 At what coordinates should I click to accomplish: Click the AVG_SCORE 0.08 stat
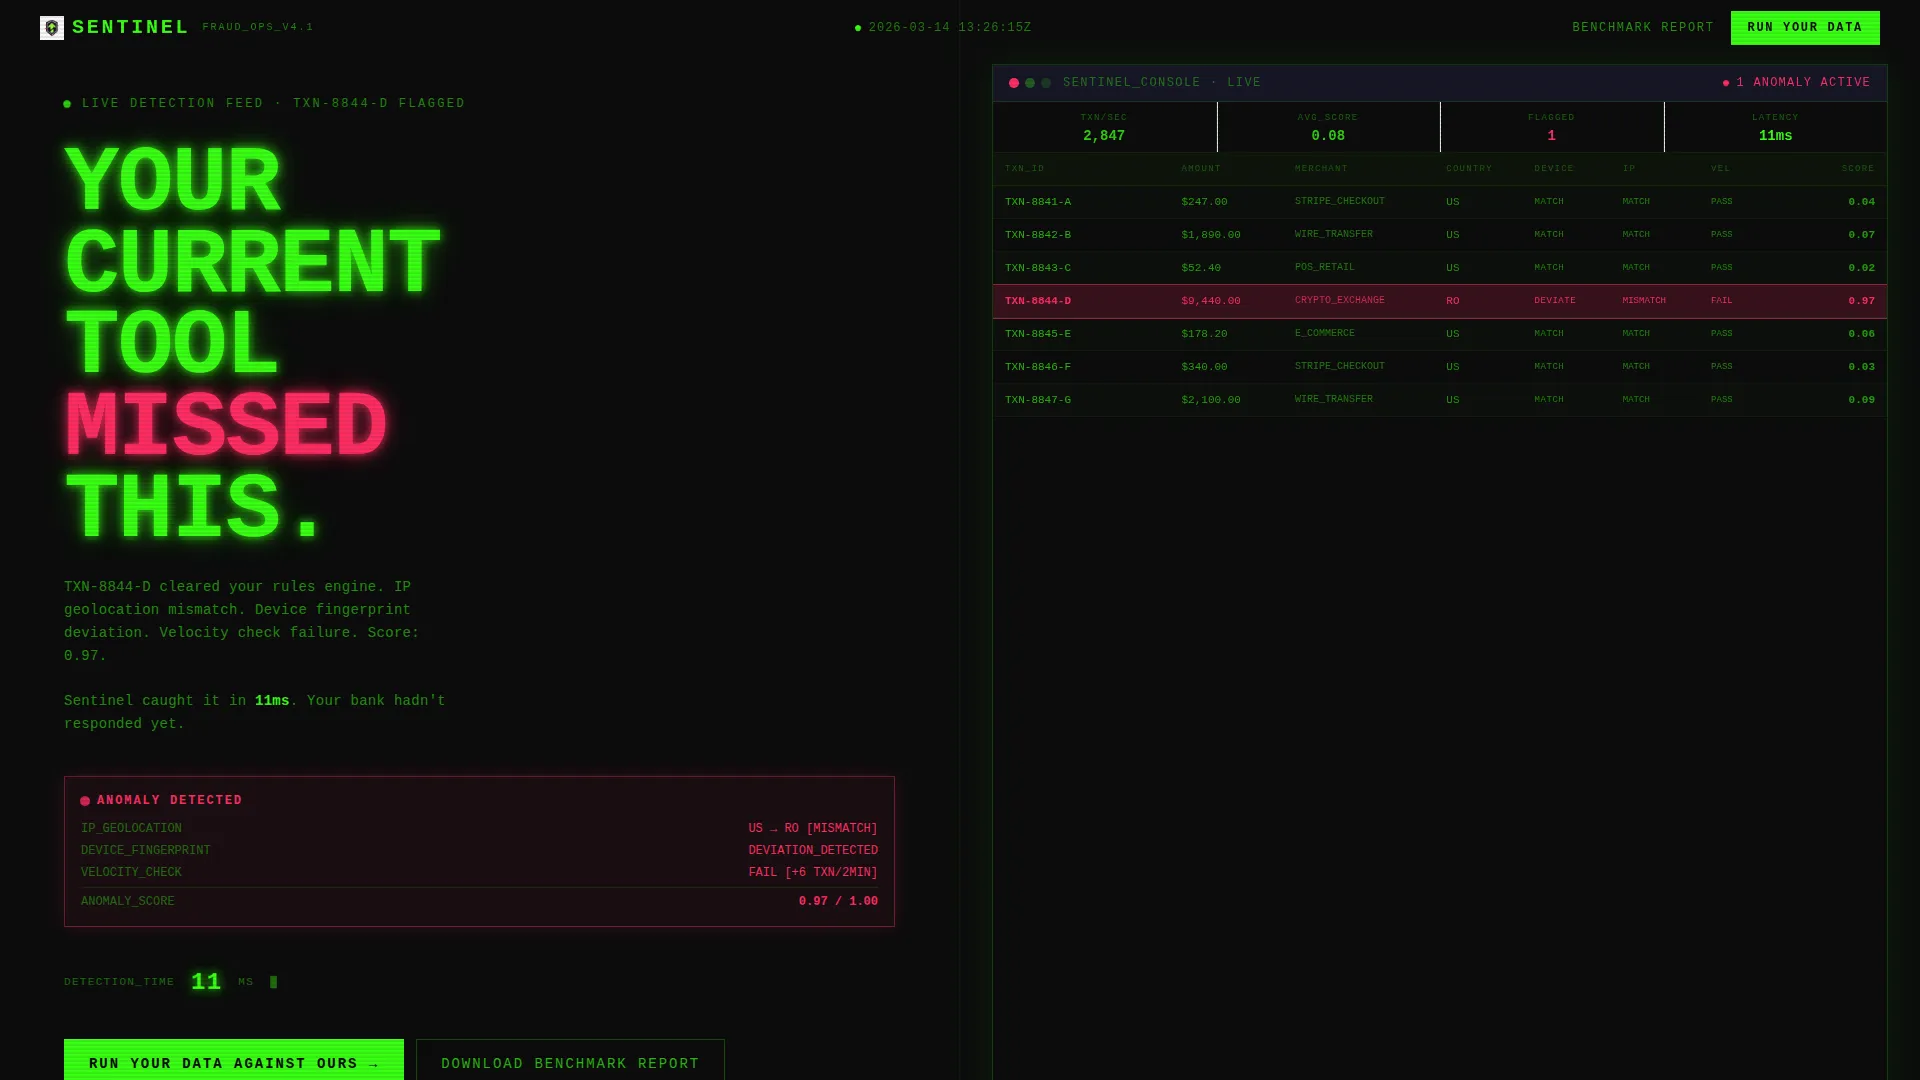pos(1328,127)
